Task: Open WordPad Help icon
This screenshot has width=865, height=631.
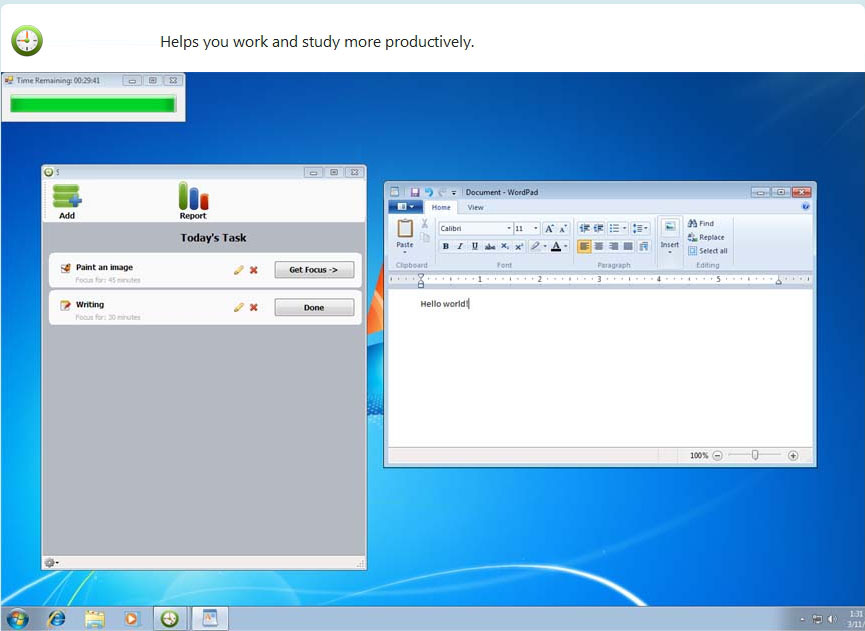Action: (805, 206)
